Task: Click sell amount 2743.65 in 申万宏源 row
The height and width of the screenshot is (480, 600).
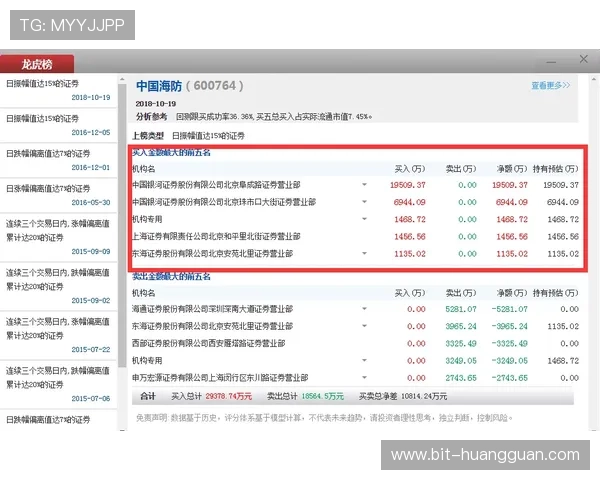Action: pyautogui.click(x=461, y=378)
